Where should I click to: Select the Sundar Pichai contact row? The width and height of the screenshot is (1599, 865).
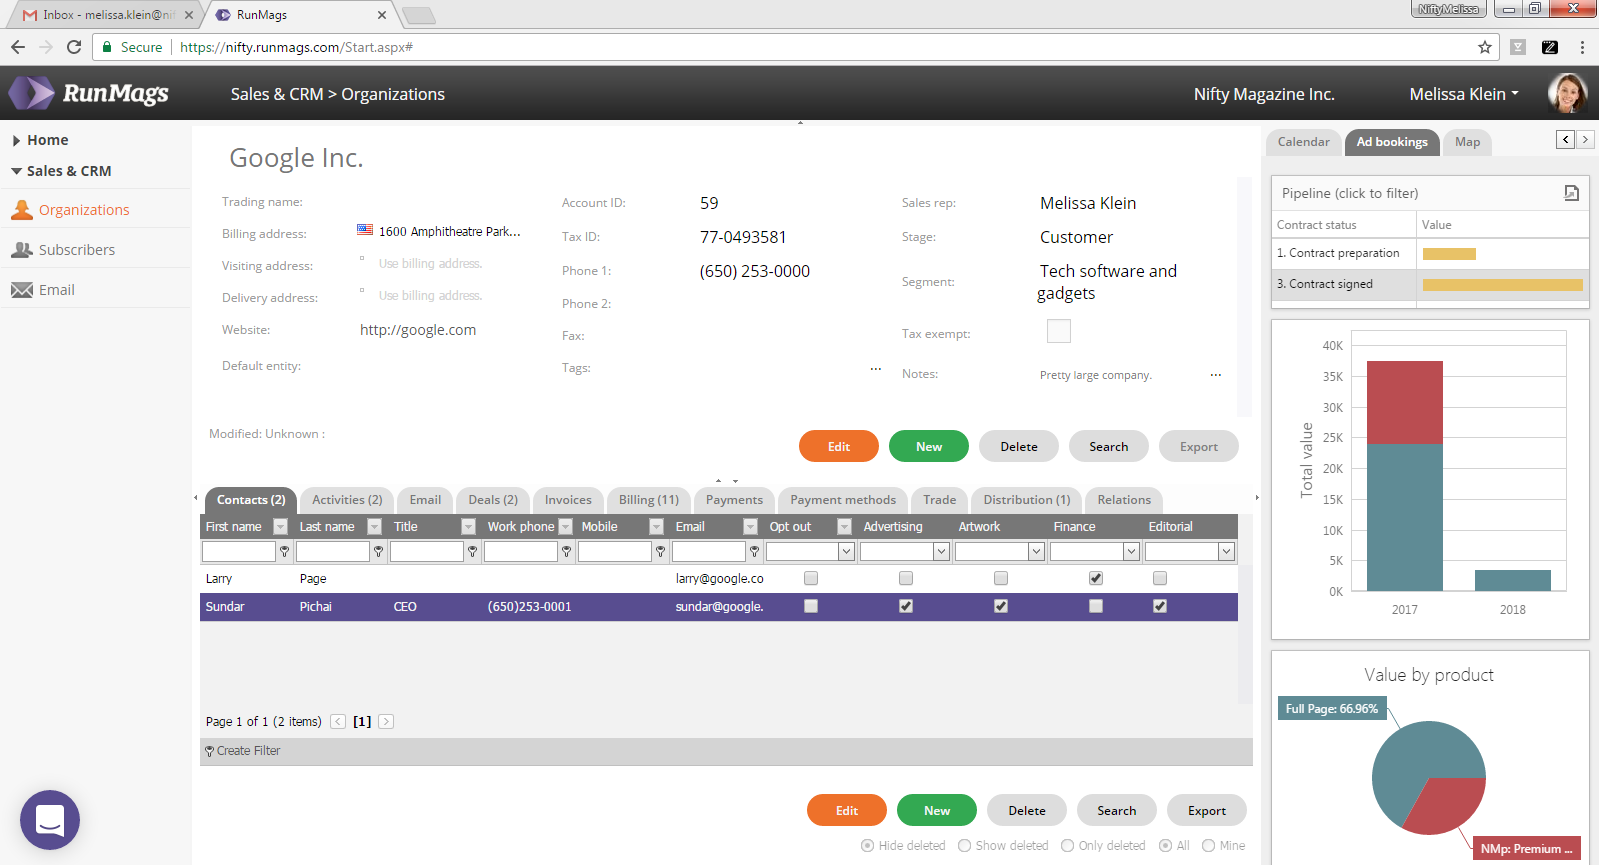coord(718,606)
